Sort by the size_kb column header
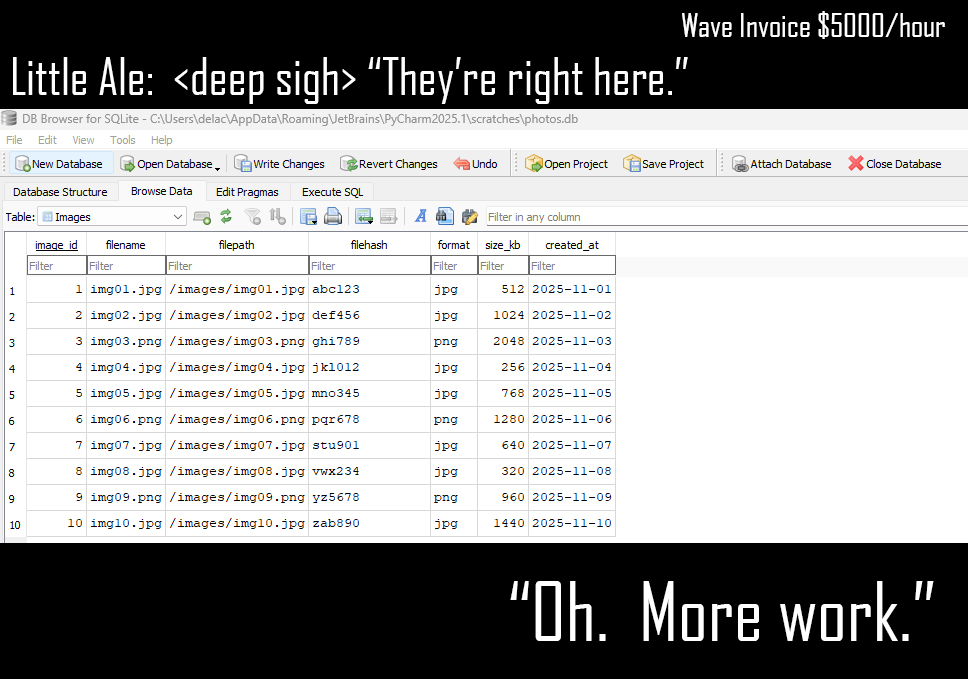This screenshot has height=679, width=968. pyautogui.click(x=502, y=245)
